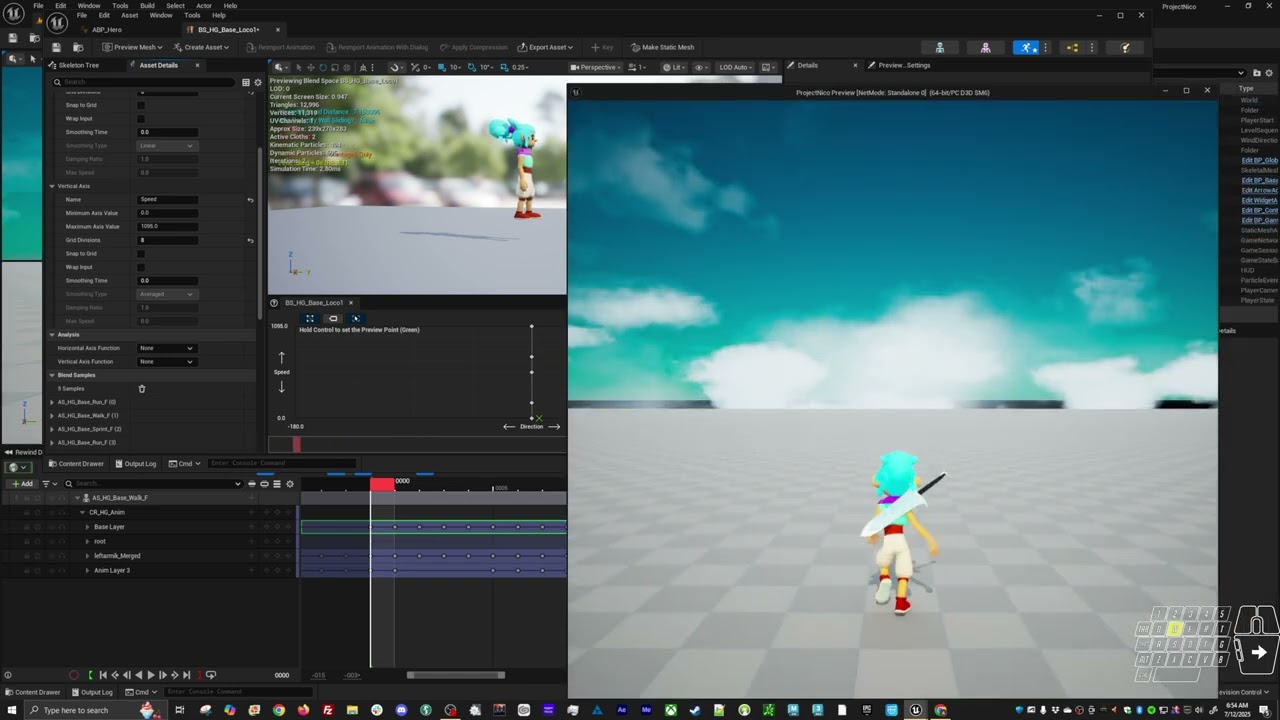Reset the Vertical Axis Name to default
The height and width of the screenshot is (720, 1280).
tap(250, 199)
